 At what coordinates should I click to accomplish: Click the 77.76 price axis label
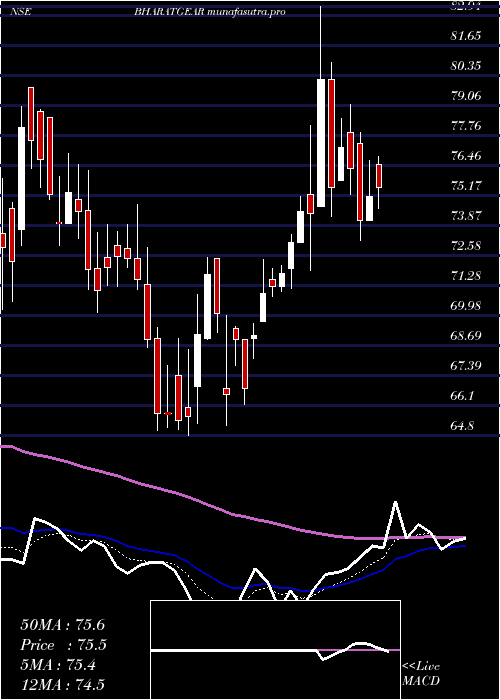pyautogui.click(x=466, y=125)
